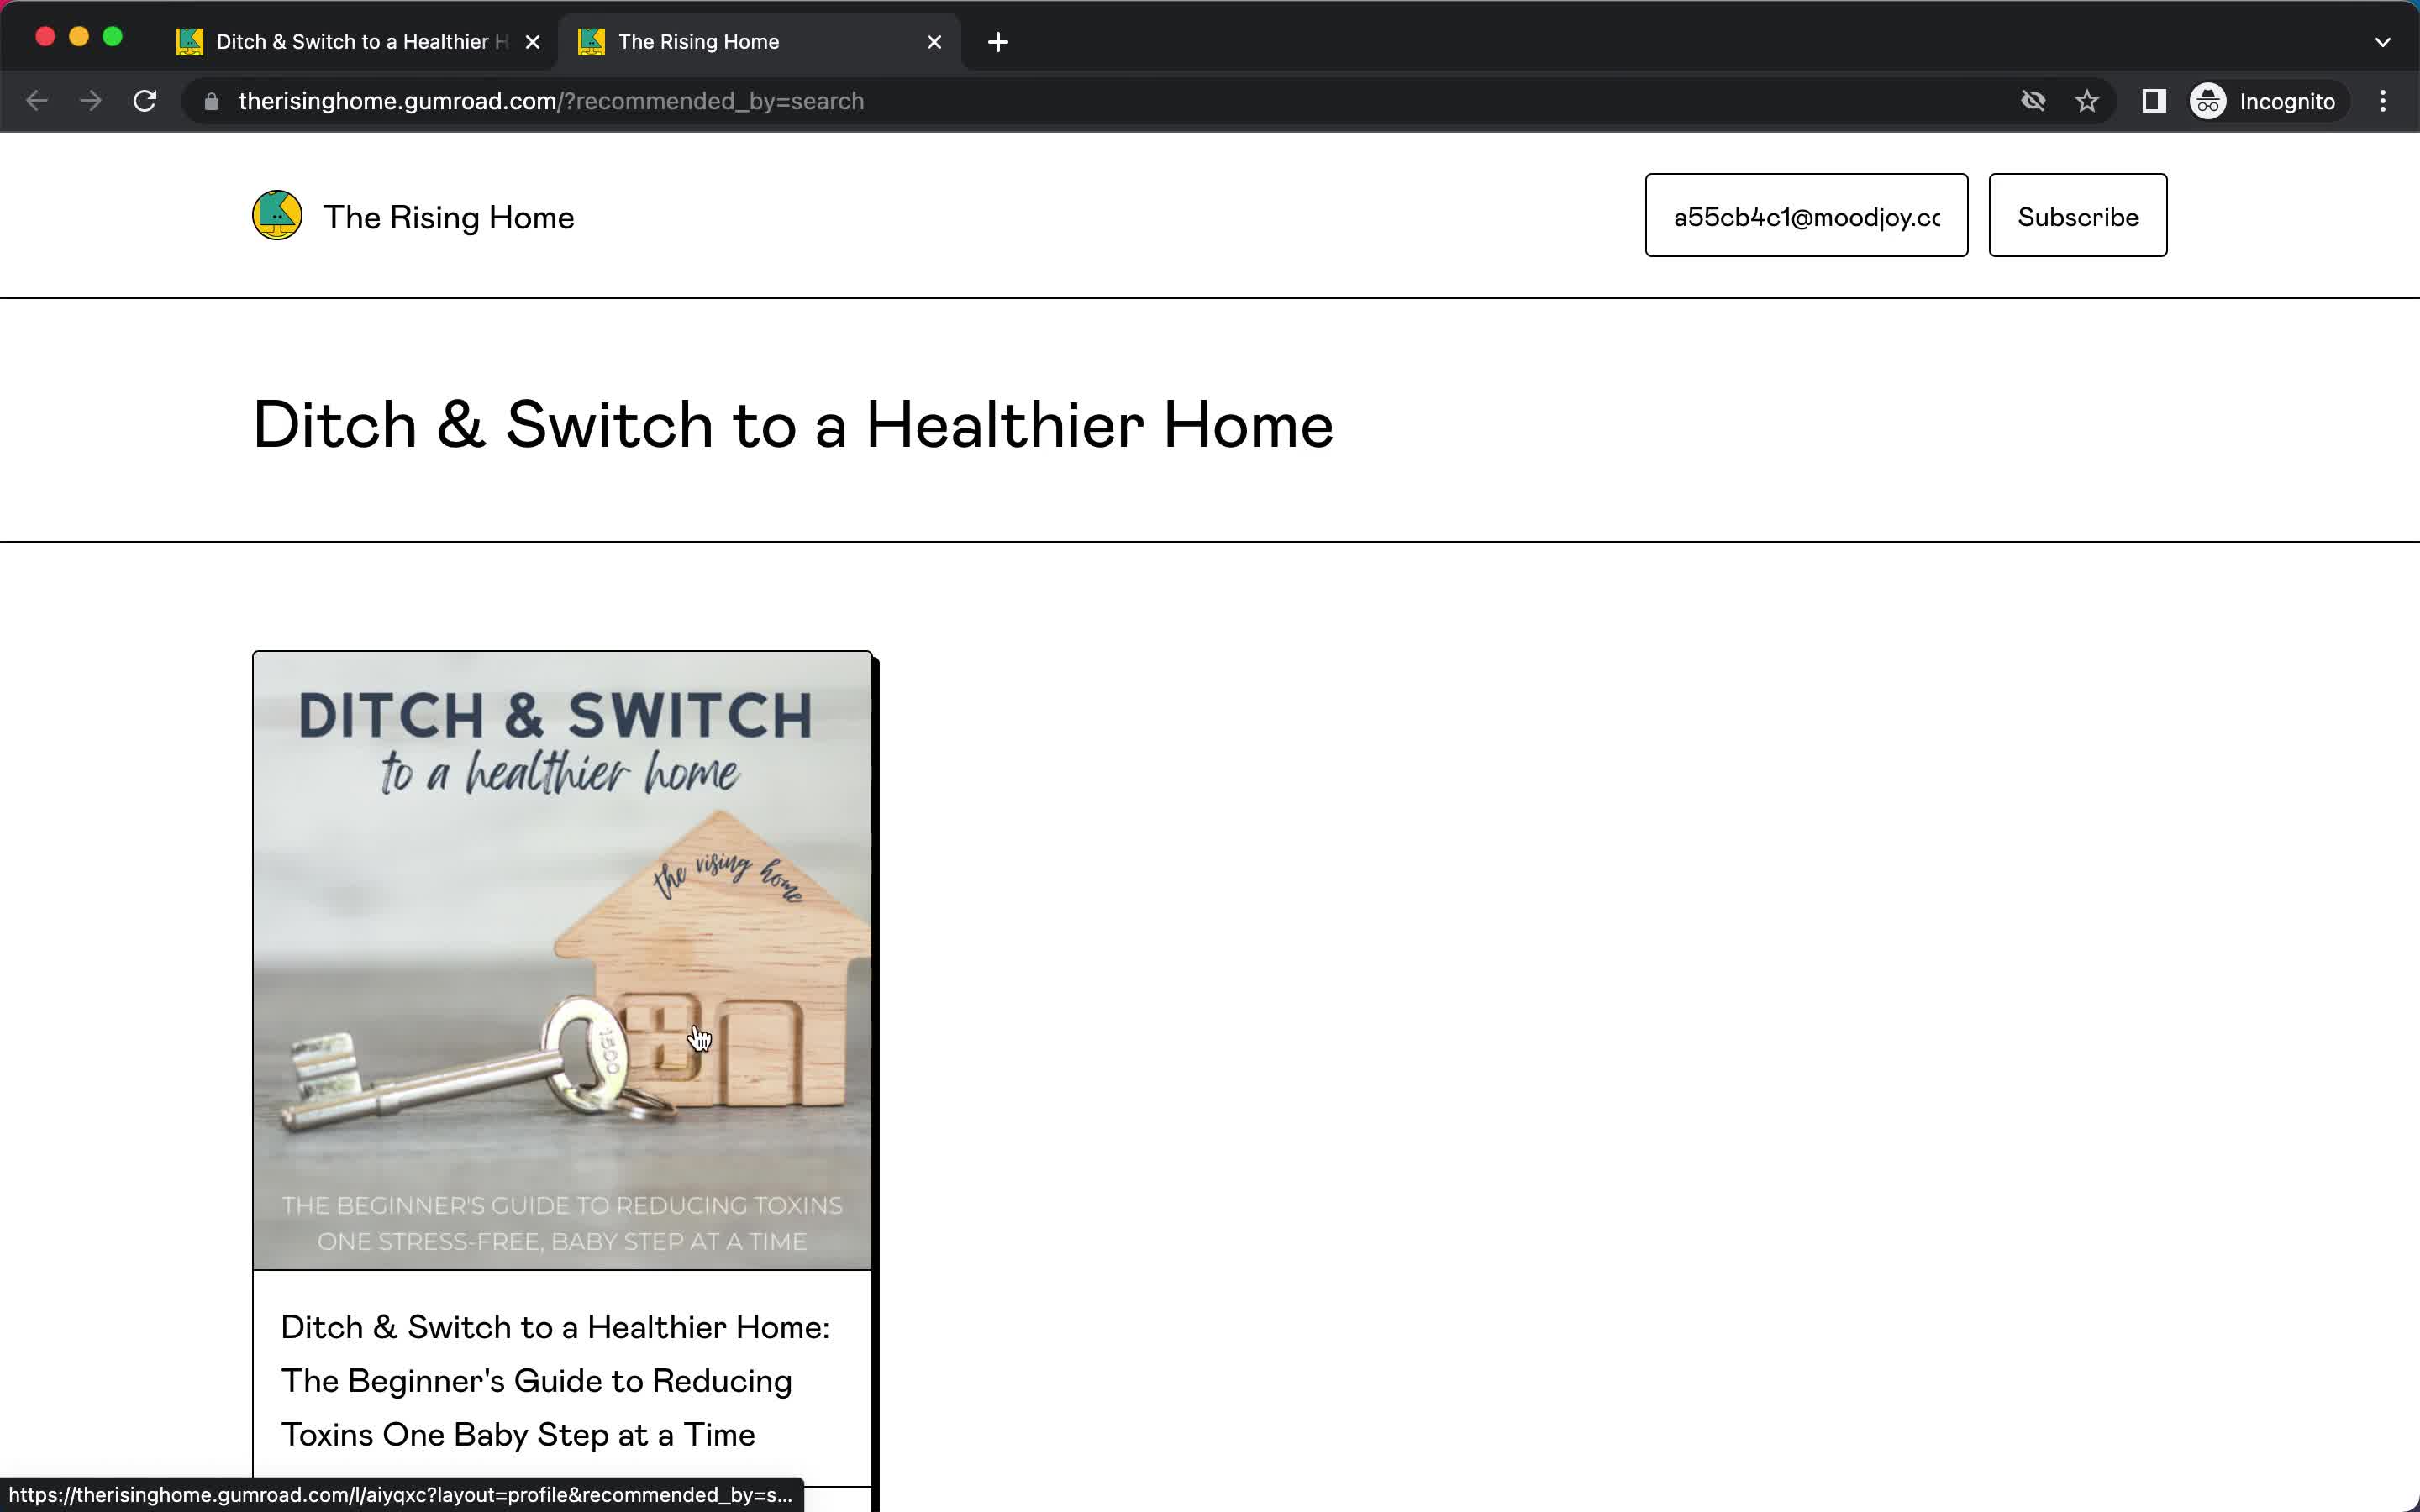
Task: Click the reload/refresh icon
Action: pos(145,101)
